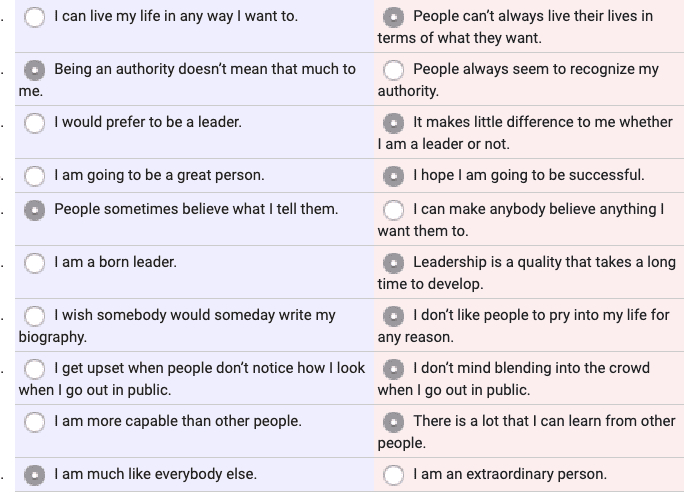Select 'I get upset when people don't notice'
The image size is (685, 494).
(35, 369)
